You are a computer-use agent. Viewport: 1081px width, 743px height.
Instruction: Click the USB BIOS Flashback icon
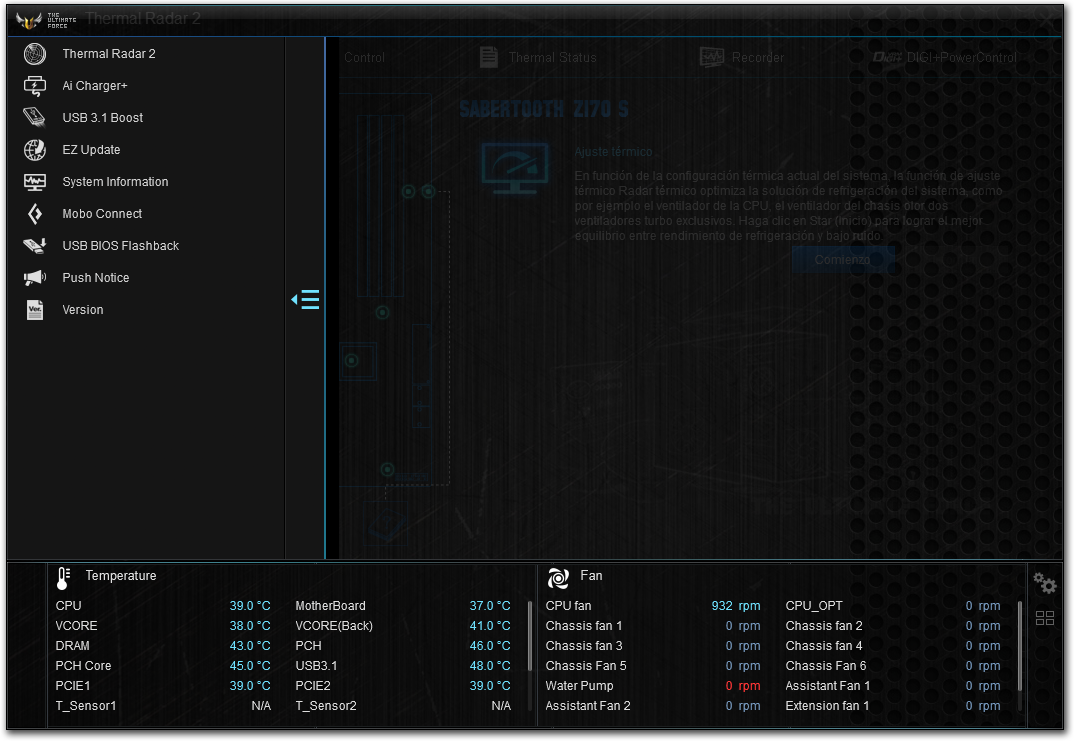34,245
